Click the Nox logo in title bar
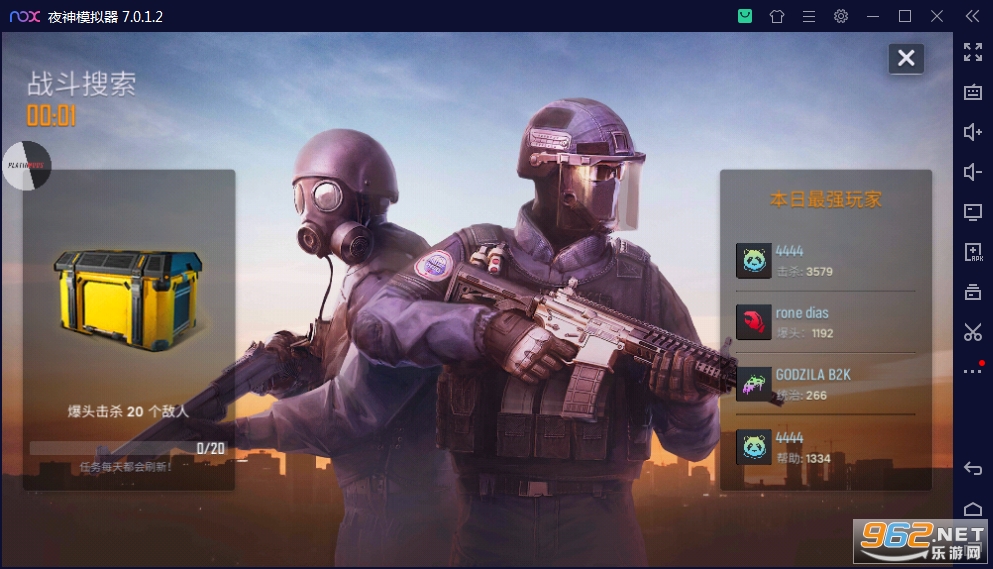Image resolution: width=993 pixels, height=569 pixels. 25,16
